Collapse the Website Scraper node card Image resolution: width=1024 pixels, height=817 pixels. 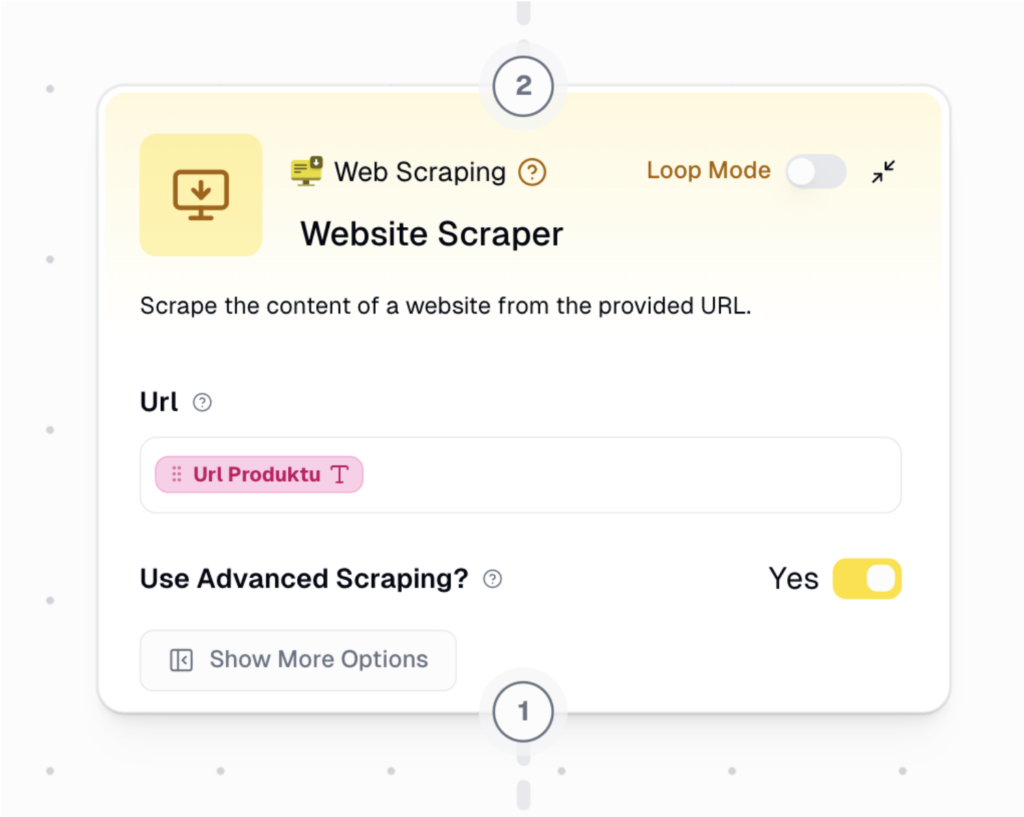click(x=883, y=172)
